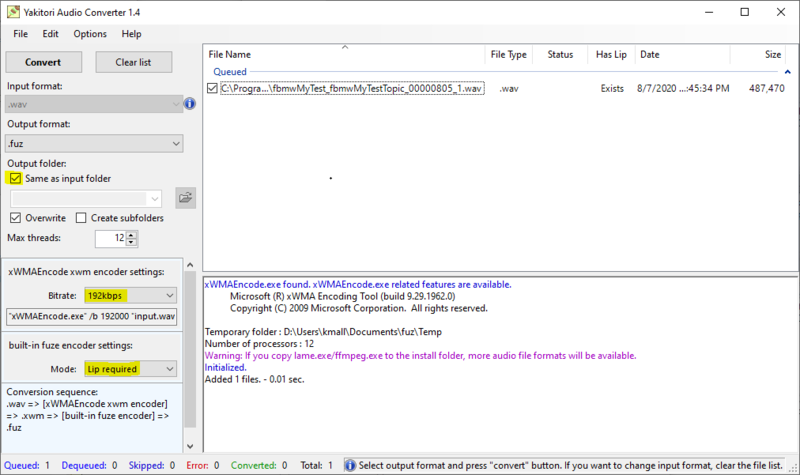This screenshot has height=475, width=800.
Task: Click the Temporary folder log line
Action: [x=323, y=332]
